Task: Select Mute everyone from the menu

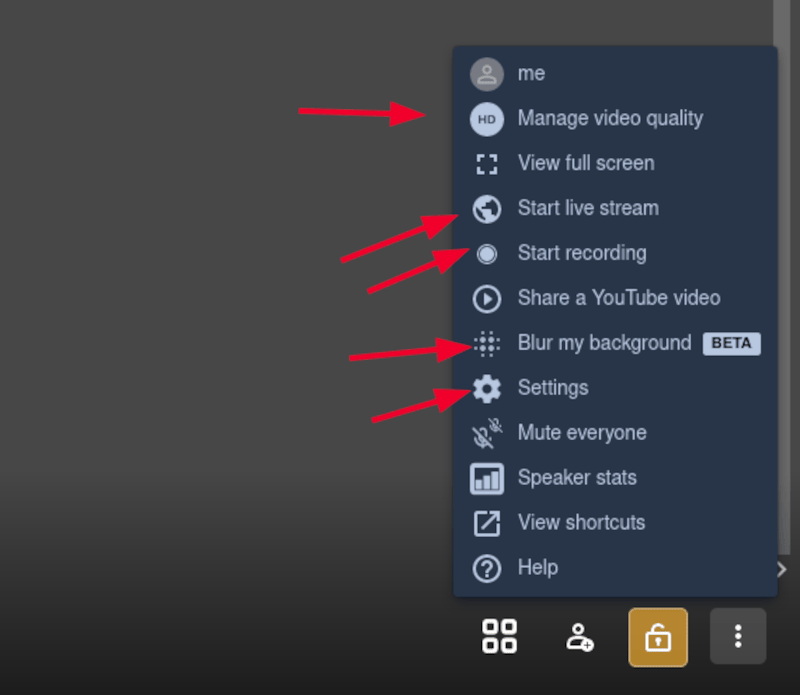Action: tap(615, 433)
